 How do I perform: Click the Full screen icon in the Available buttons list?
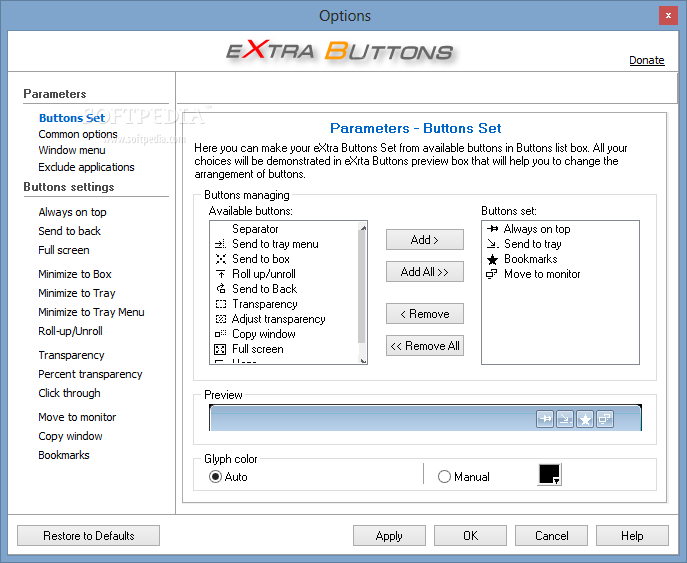pos(220,349)
